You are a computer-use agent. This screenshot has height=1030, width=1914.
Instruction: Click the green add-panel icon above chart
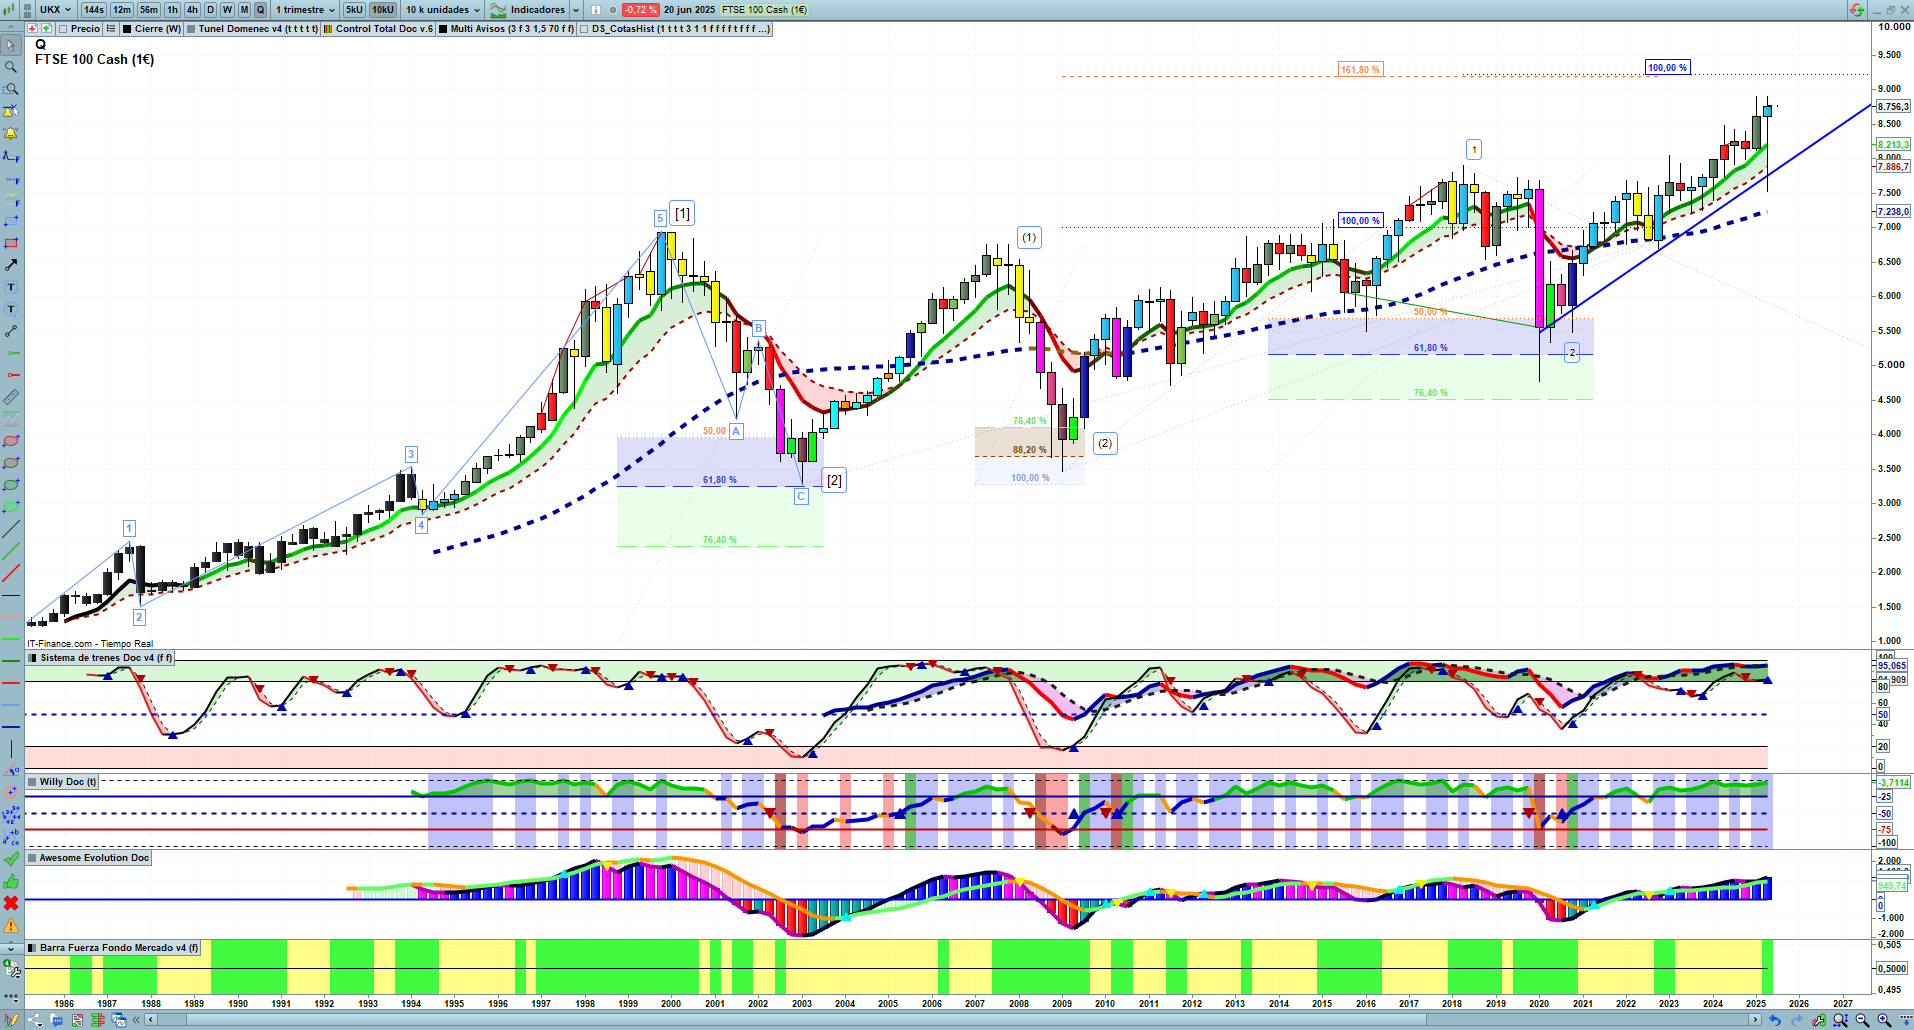click(x=46, y=29)
